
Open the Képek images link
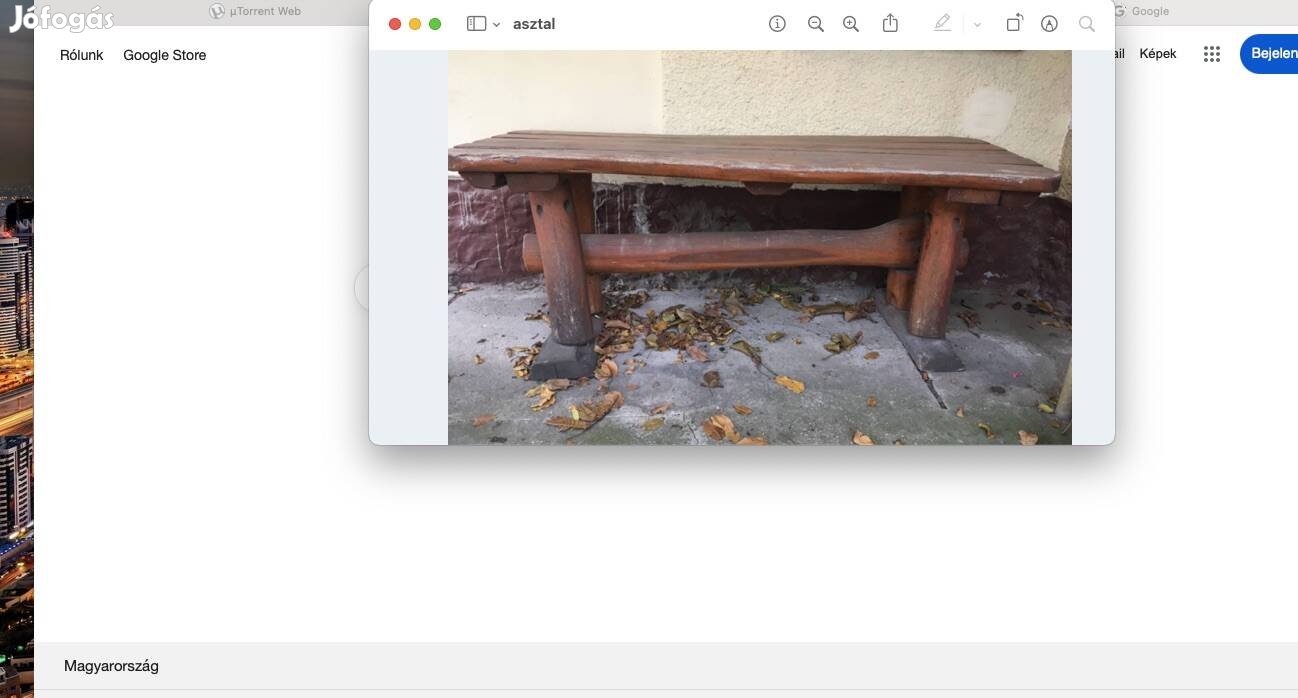(x=1158, y=54)
